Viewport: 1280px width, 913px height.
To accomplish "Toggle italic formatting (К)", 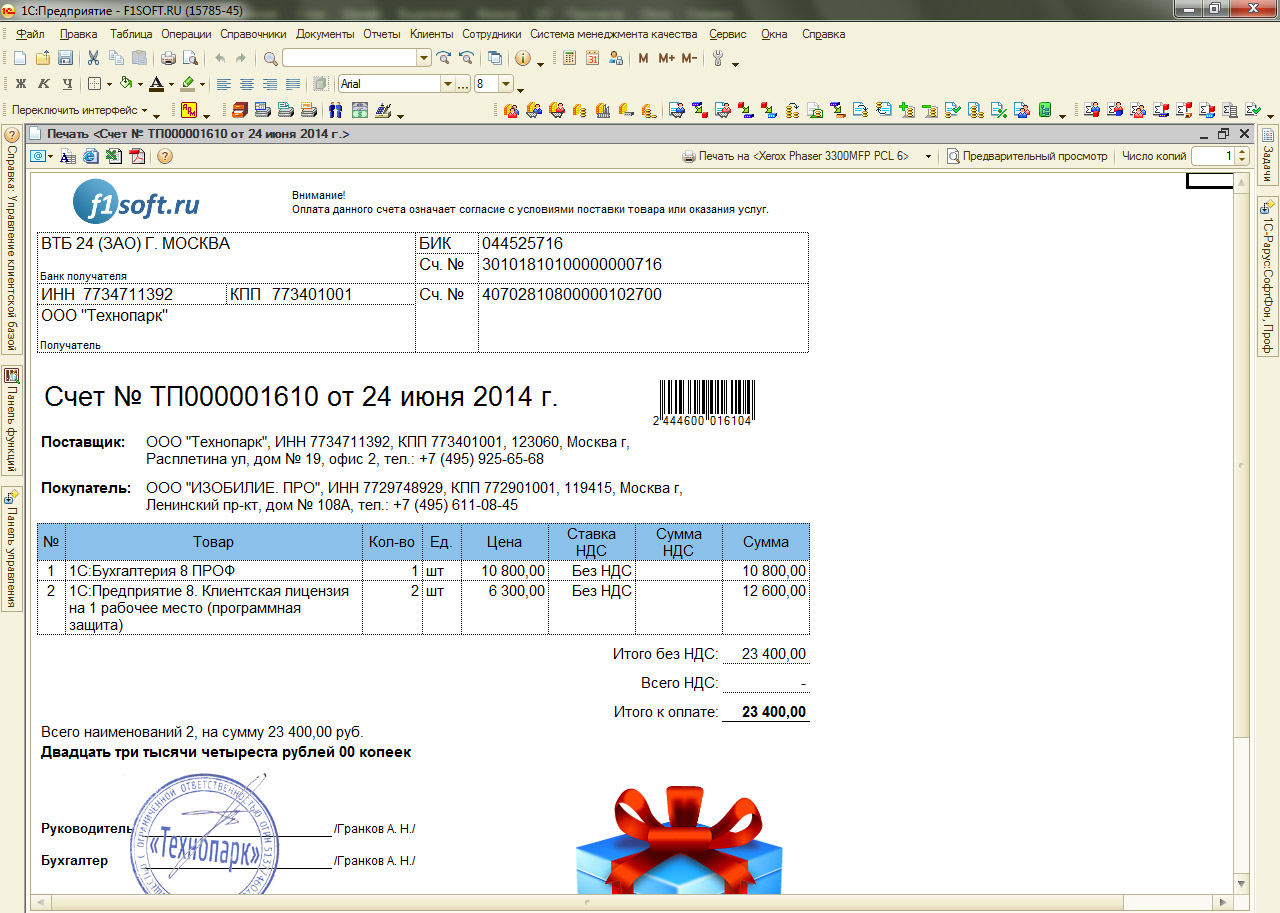I will click(44, 84).
